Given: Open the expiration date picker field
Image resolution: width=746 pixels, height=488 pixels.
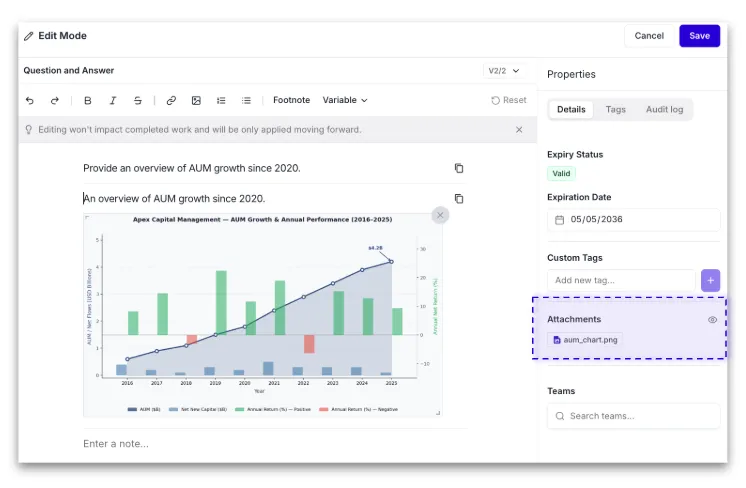Looking at the screenshot, I should (634, 219).
